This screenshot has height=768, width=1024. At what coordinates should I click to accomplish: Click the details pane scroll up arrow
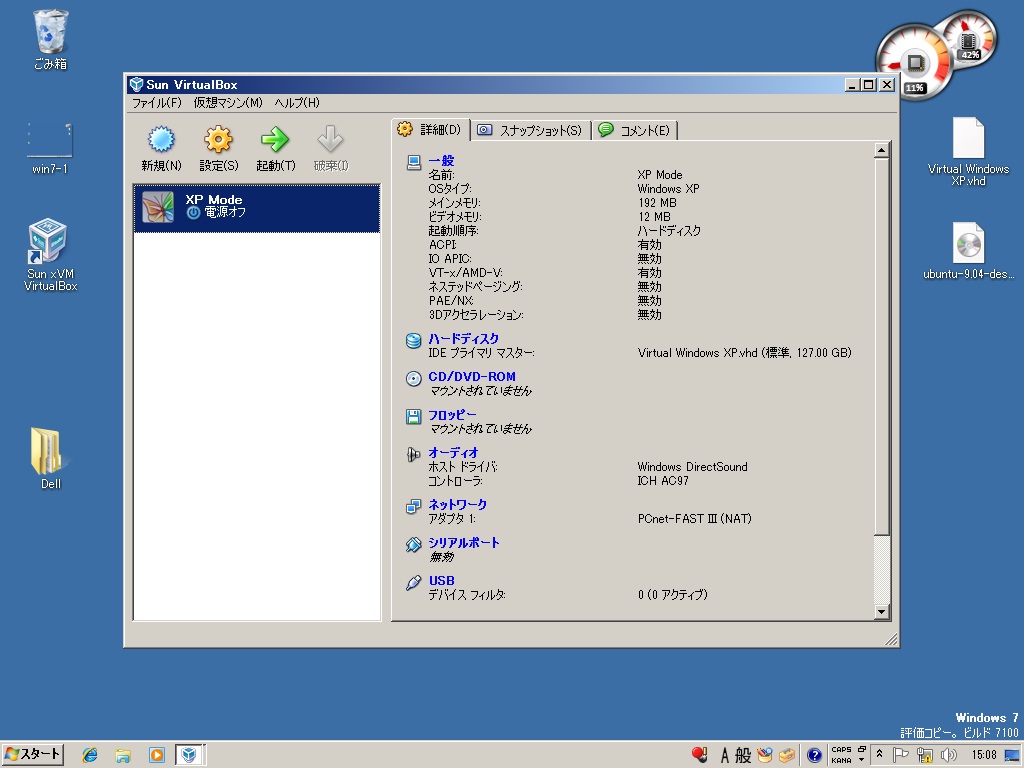(x=881, y=150)
